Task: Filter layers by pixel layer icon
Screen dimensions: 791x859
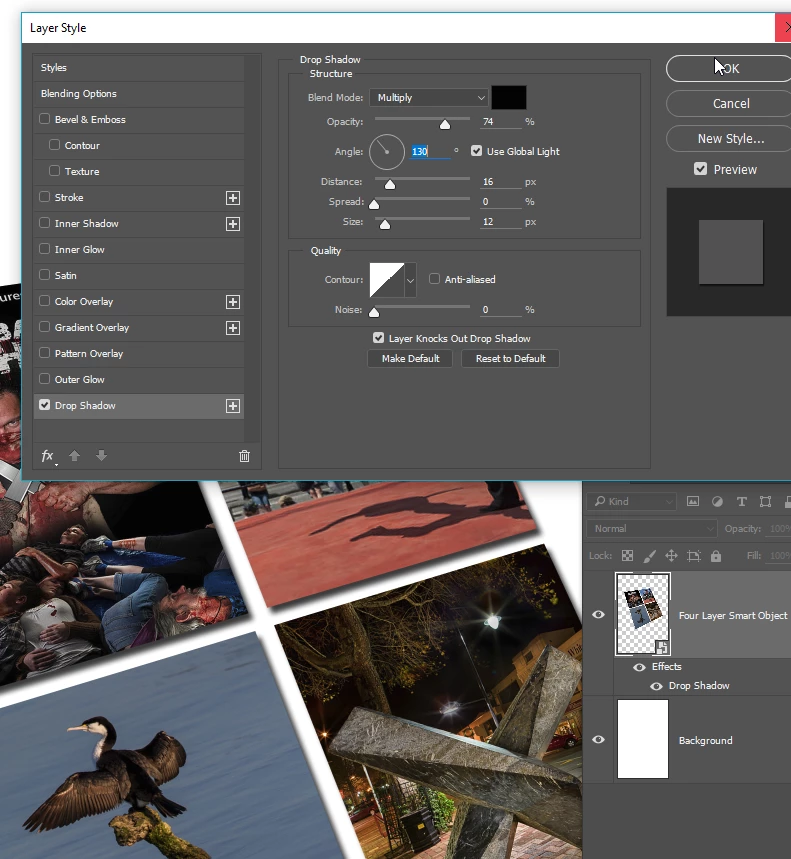Action: click(693, 501)
